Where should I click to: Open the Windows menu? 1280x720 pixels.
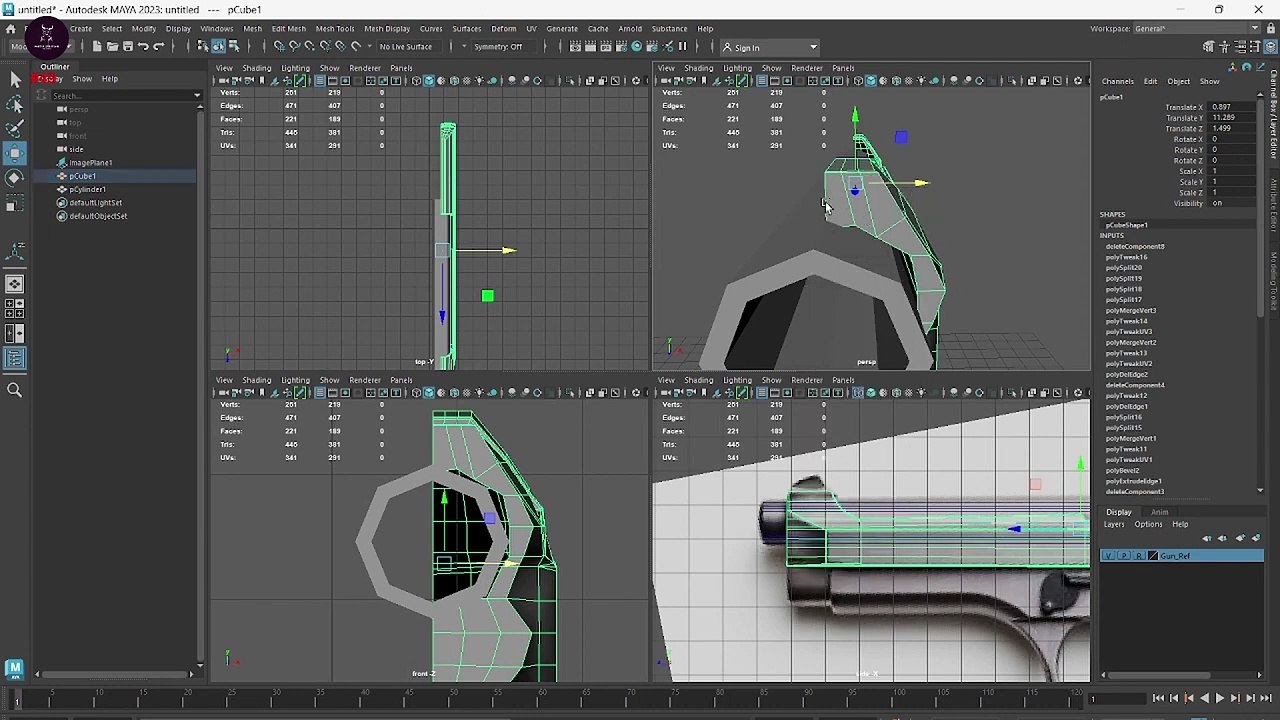[x=216, y=29]
